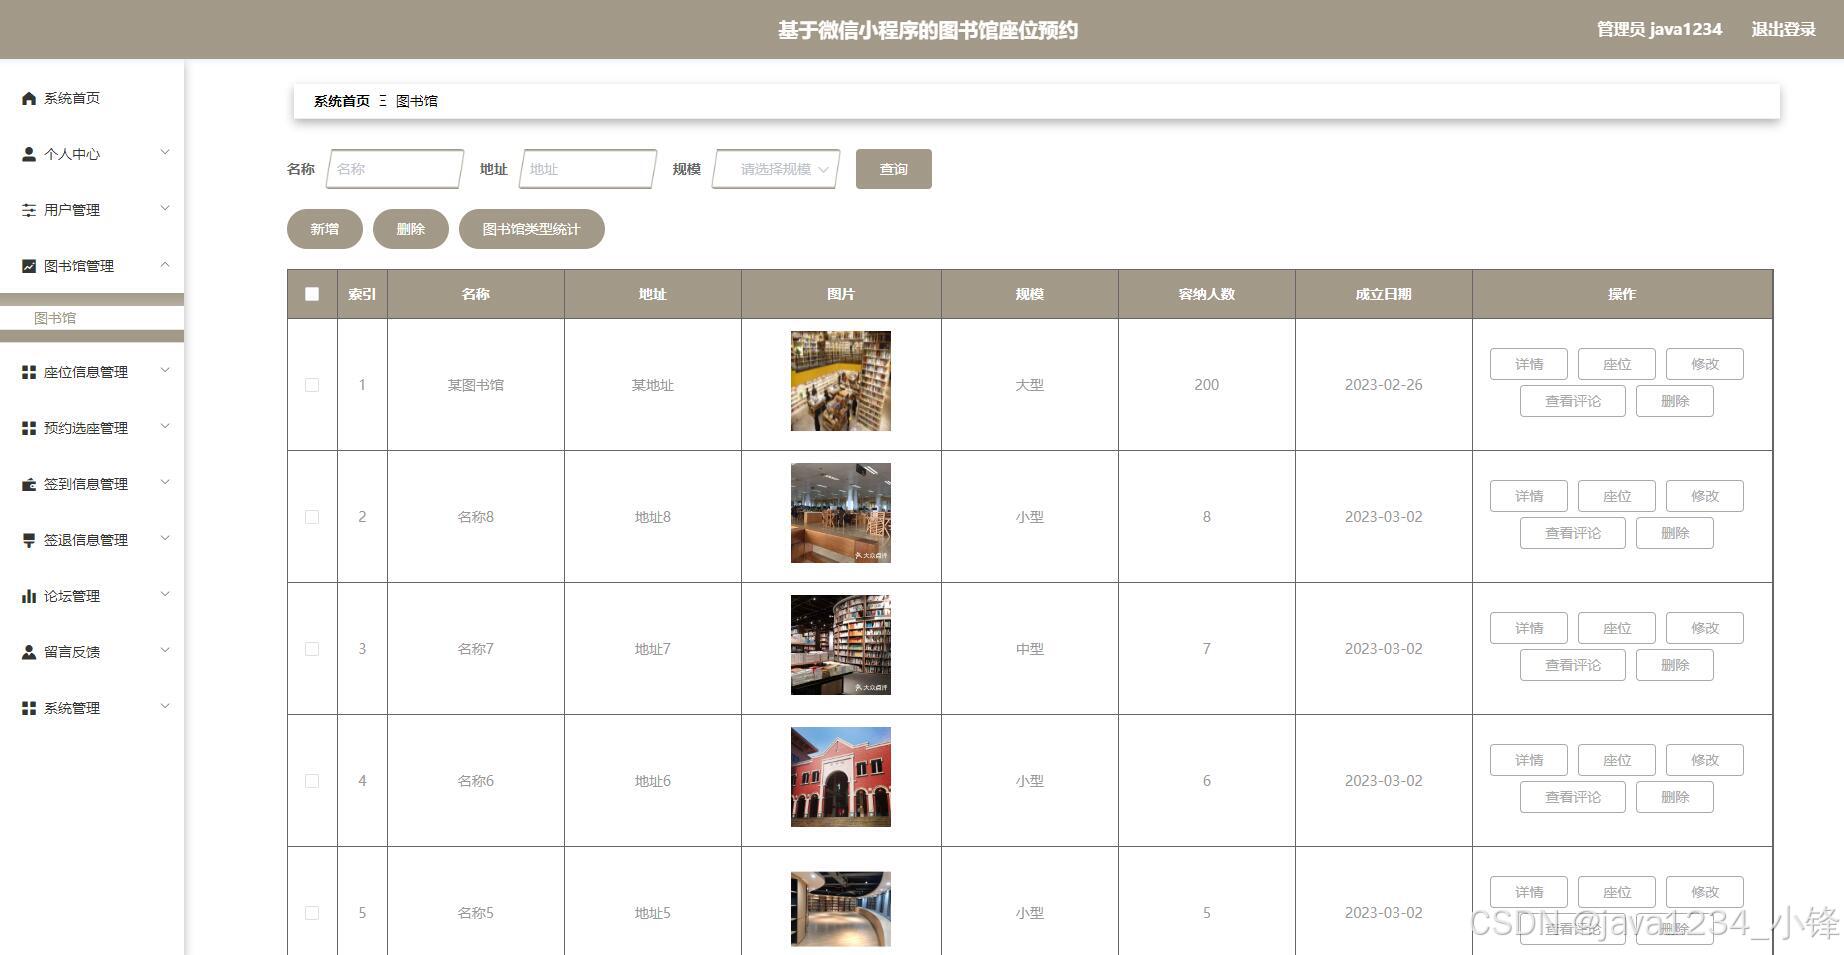This screenshot has height=955, width=1844.
Task: Click the 成立日期 column header
Action: click(1384, 294)
